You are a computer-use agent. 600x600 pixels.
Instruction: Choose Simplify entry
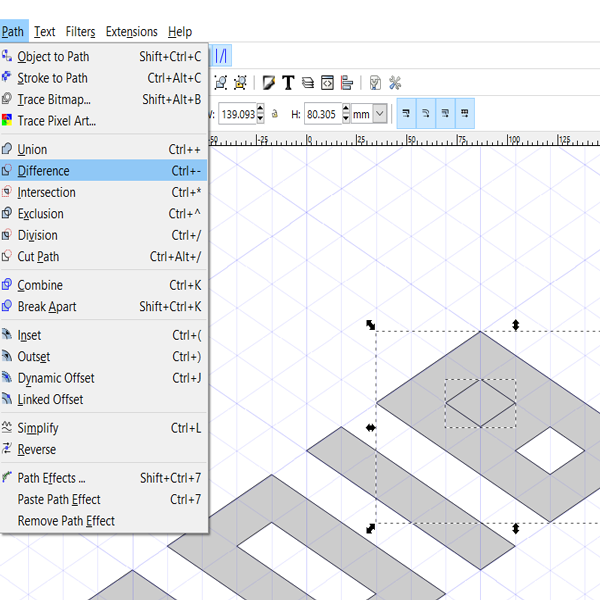tap(103, 428)
